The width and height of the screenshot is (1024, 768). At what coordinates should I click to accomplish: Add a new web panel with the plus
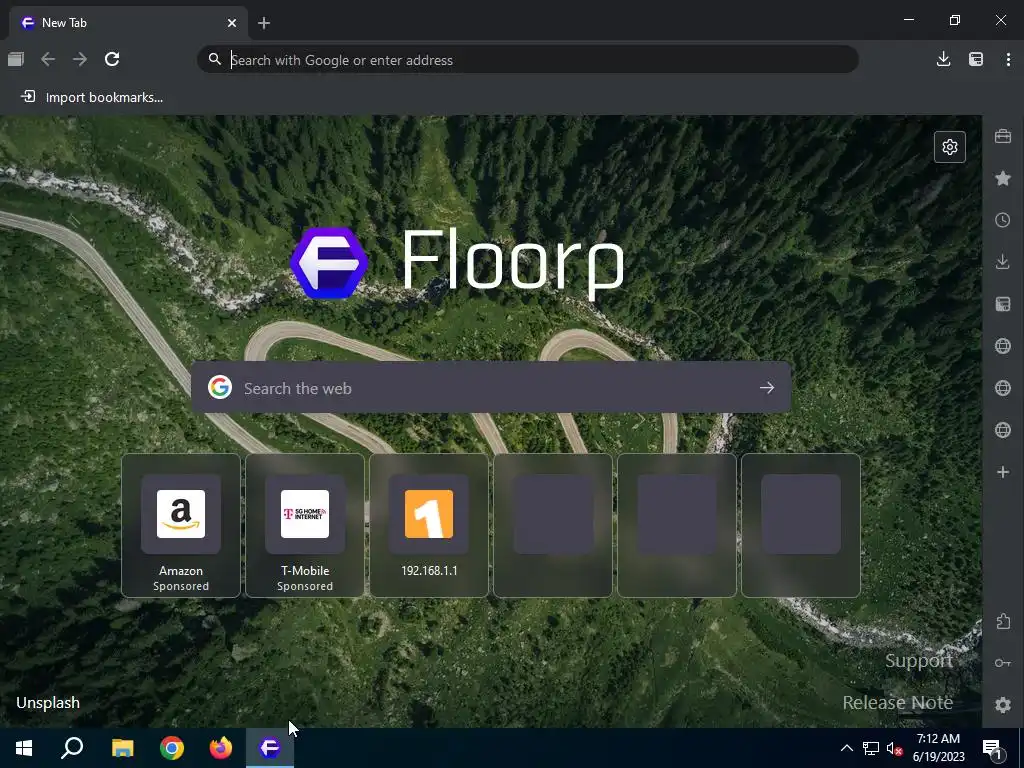tap(1003, 472)
